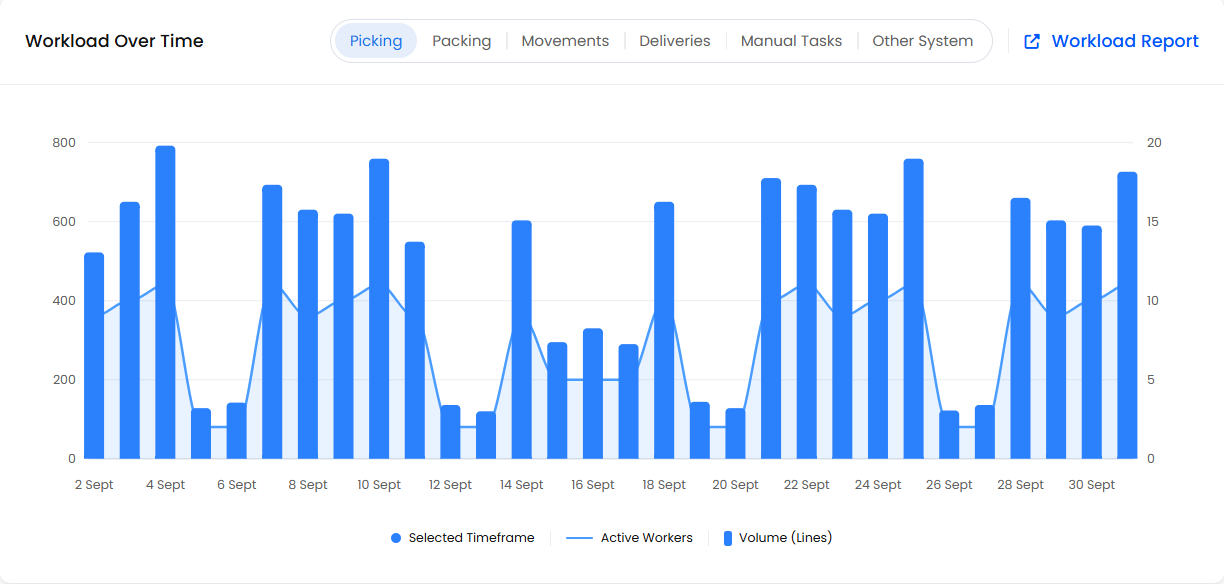Click the '16 Sept' axis label
This screenshot has width=1224, height=584.
593,485
